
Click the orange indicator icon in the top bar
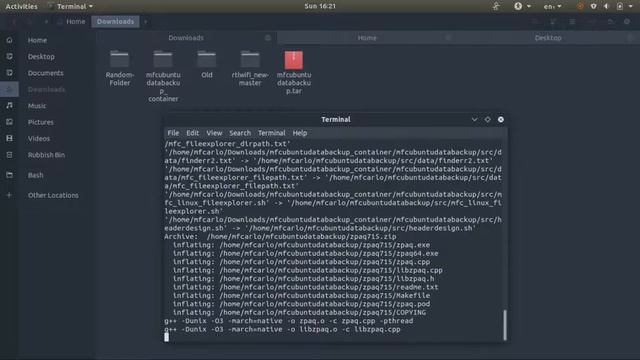tap(580, 6)
